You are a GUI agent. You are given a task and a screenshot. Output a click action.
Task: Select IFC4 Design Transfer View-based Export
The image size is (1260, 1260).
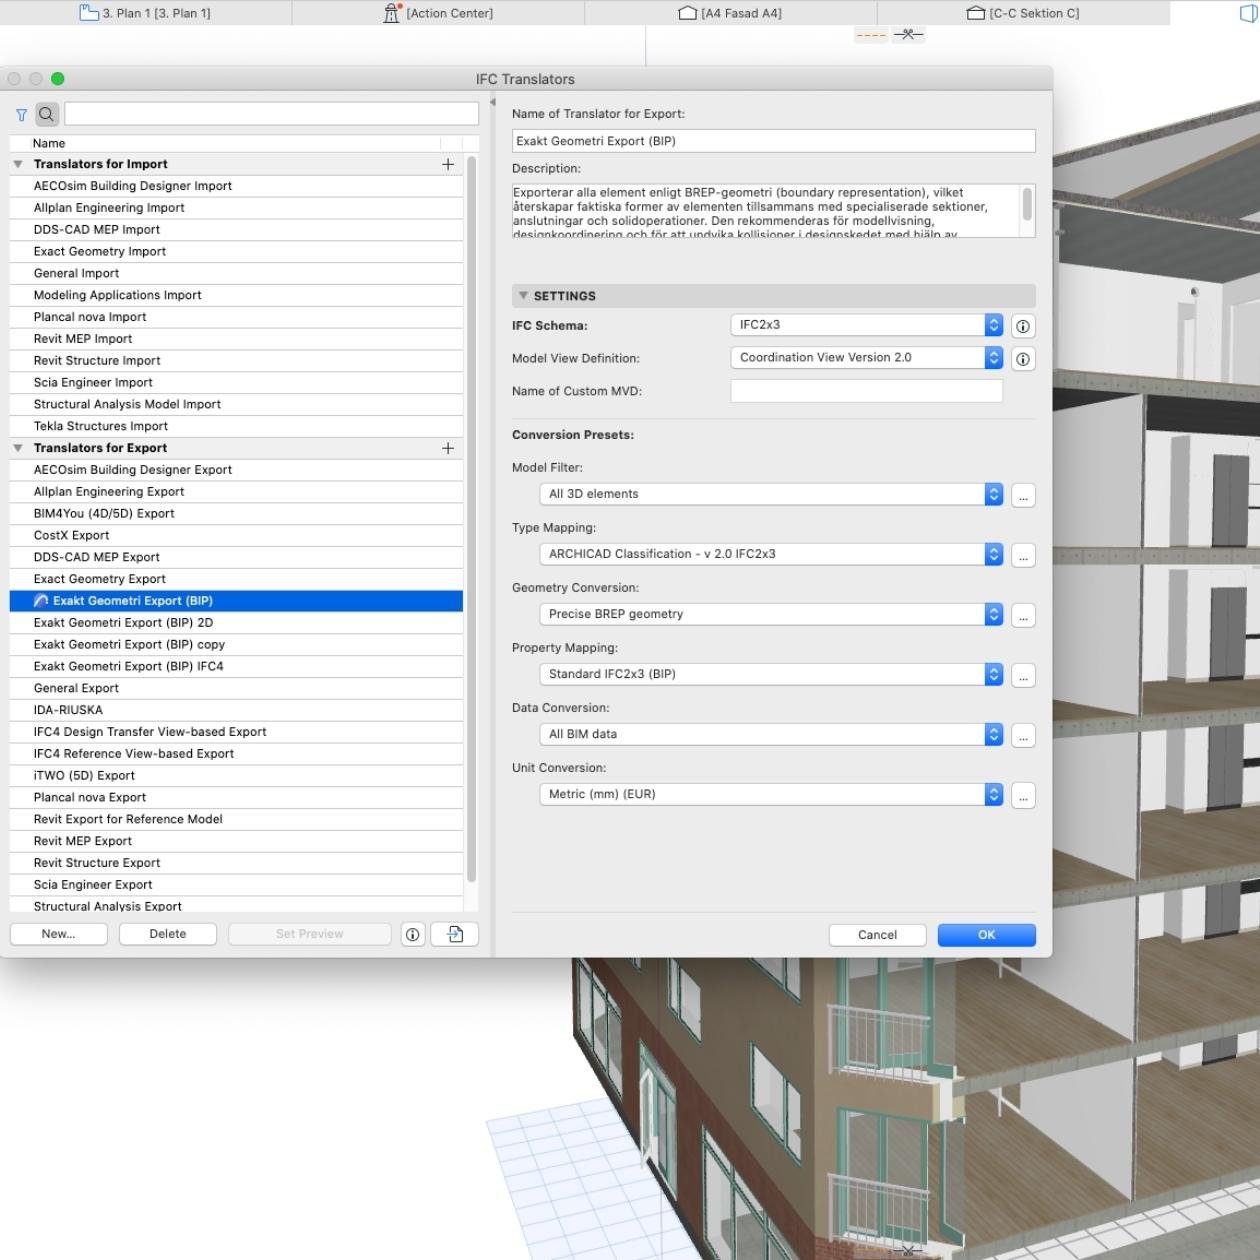point(236,732)
